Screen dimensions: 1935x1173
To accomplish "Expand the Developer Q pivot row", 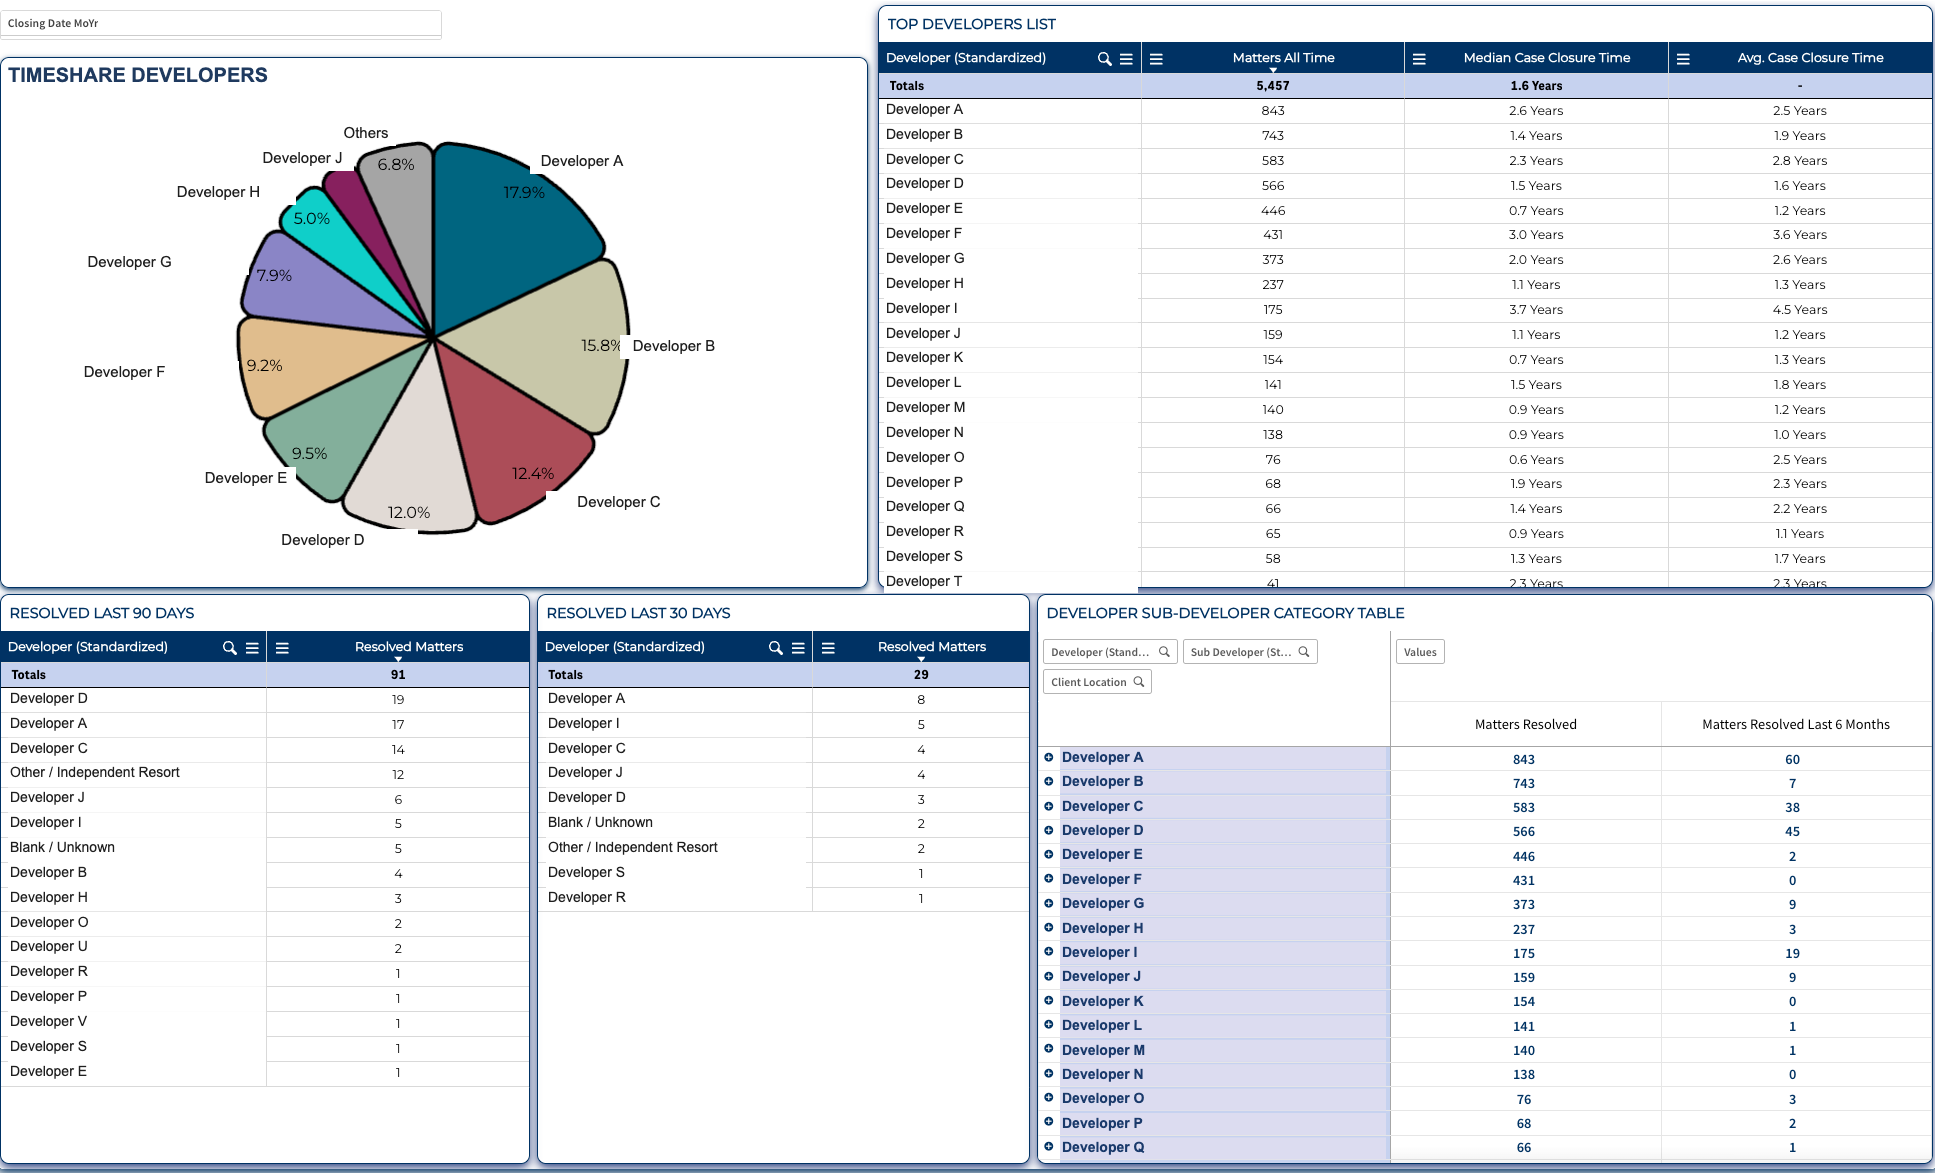I will tap(1049, 1147).
